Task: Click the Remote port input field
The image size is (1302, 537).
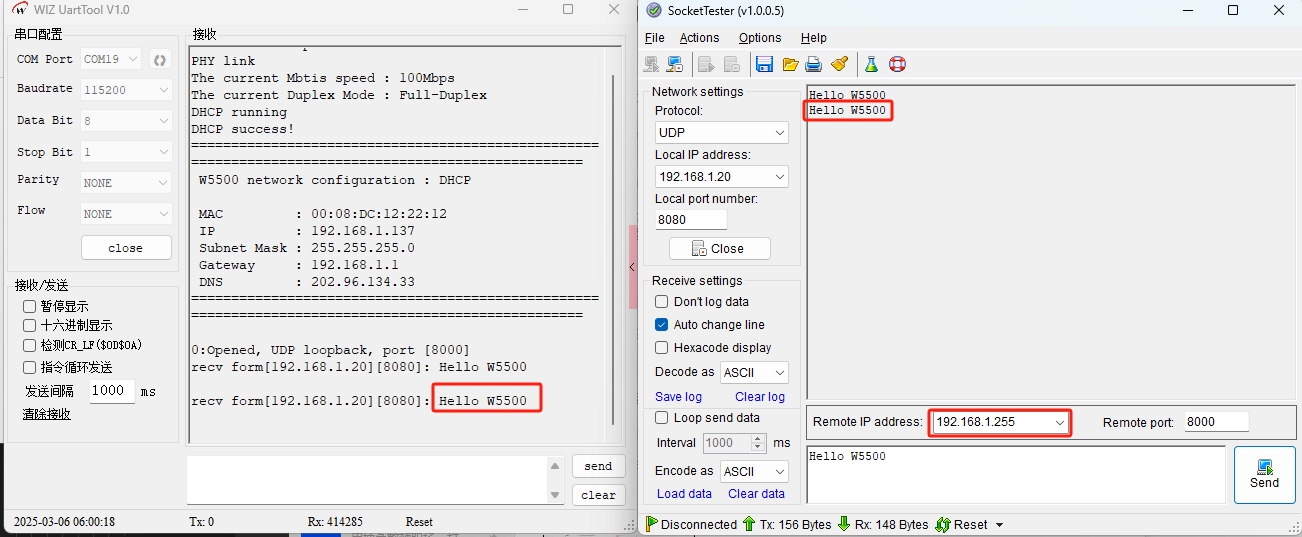Action: coord(1215,423)
